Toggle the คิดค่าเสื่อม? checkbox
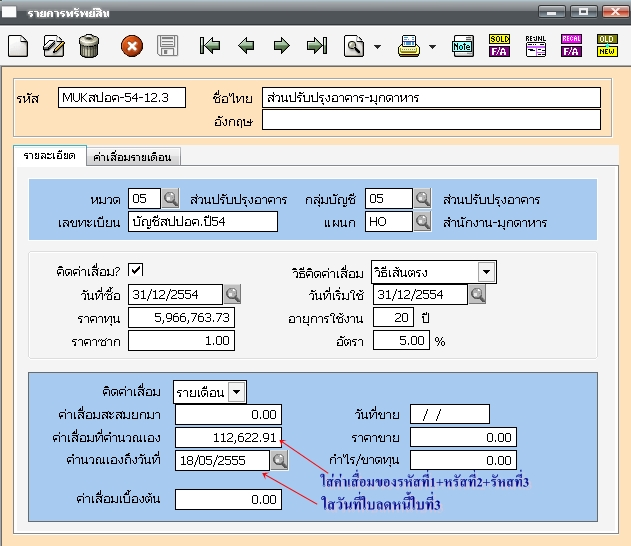 click(136, 270)
